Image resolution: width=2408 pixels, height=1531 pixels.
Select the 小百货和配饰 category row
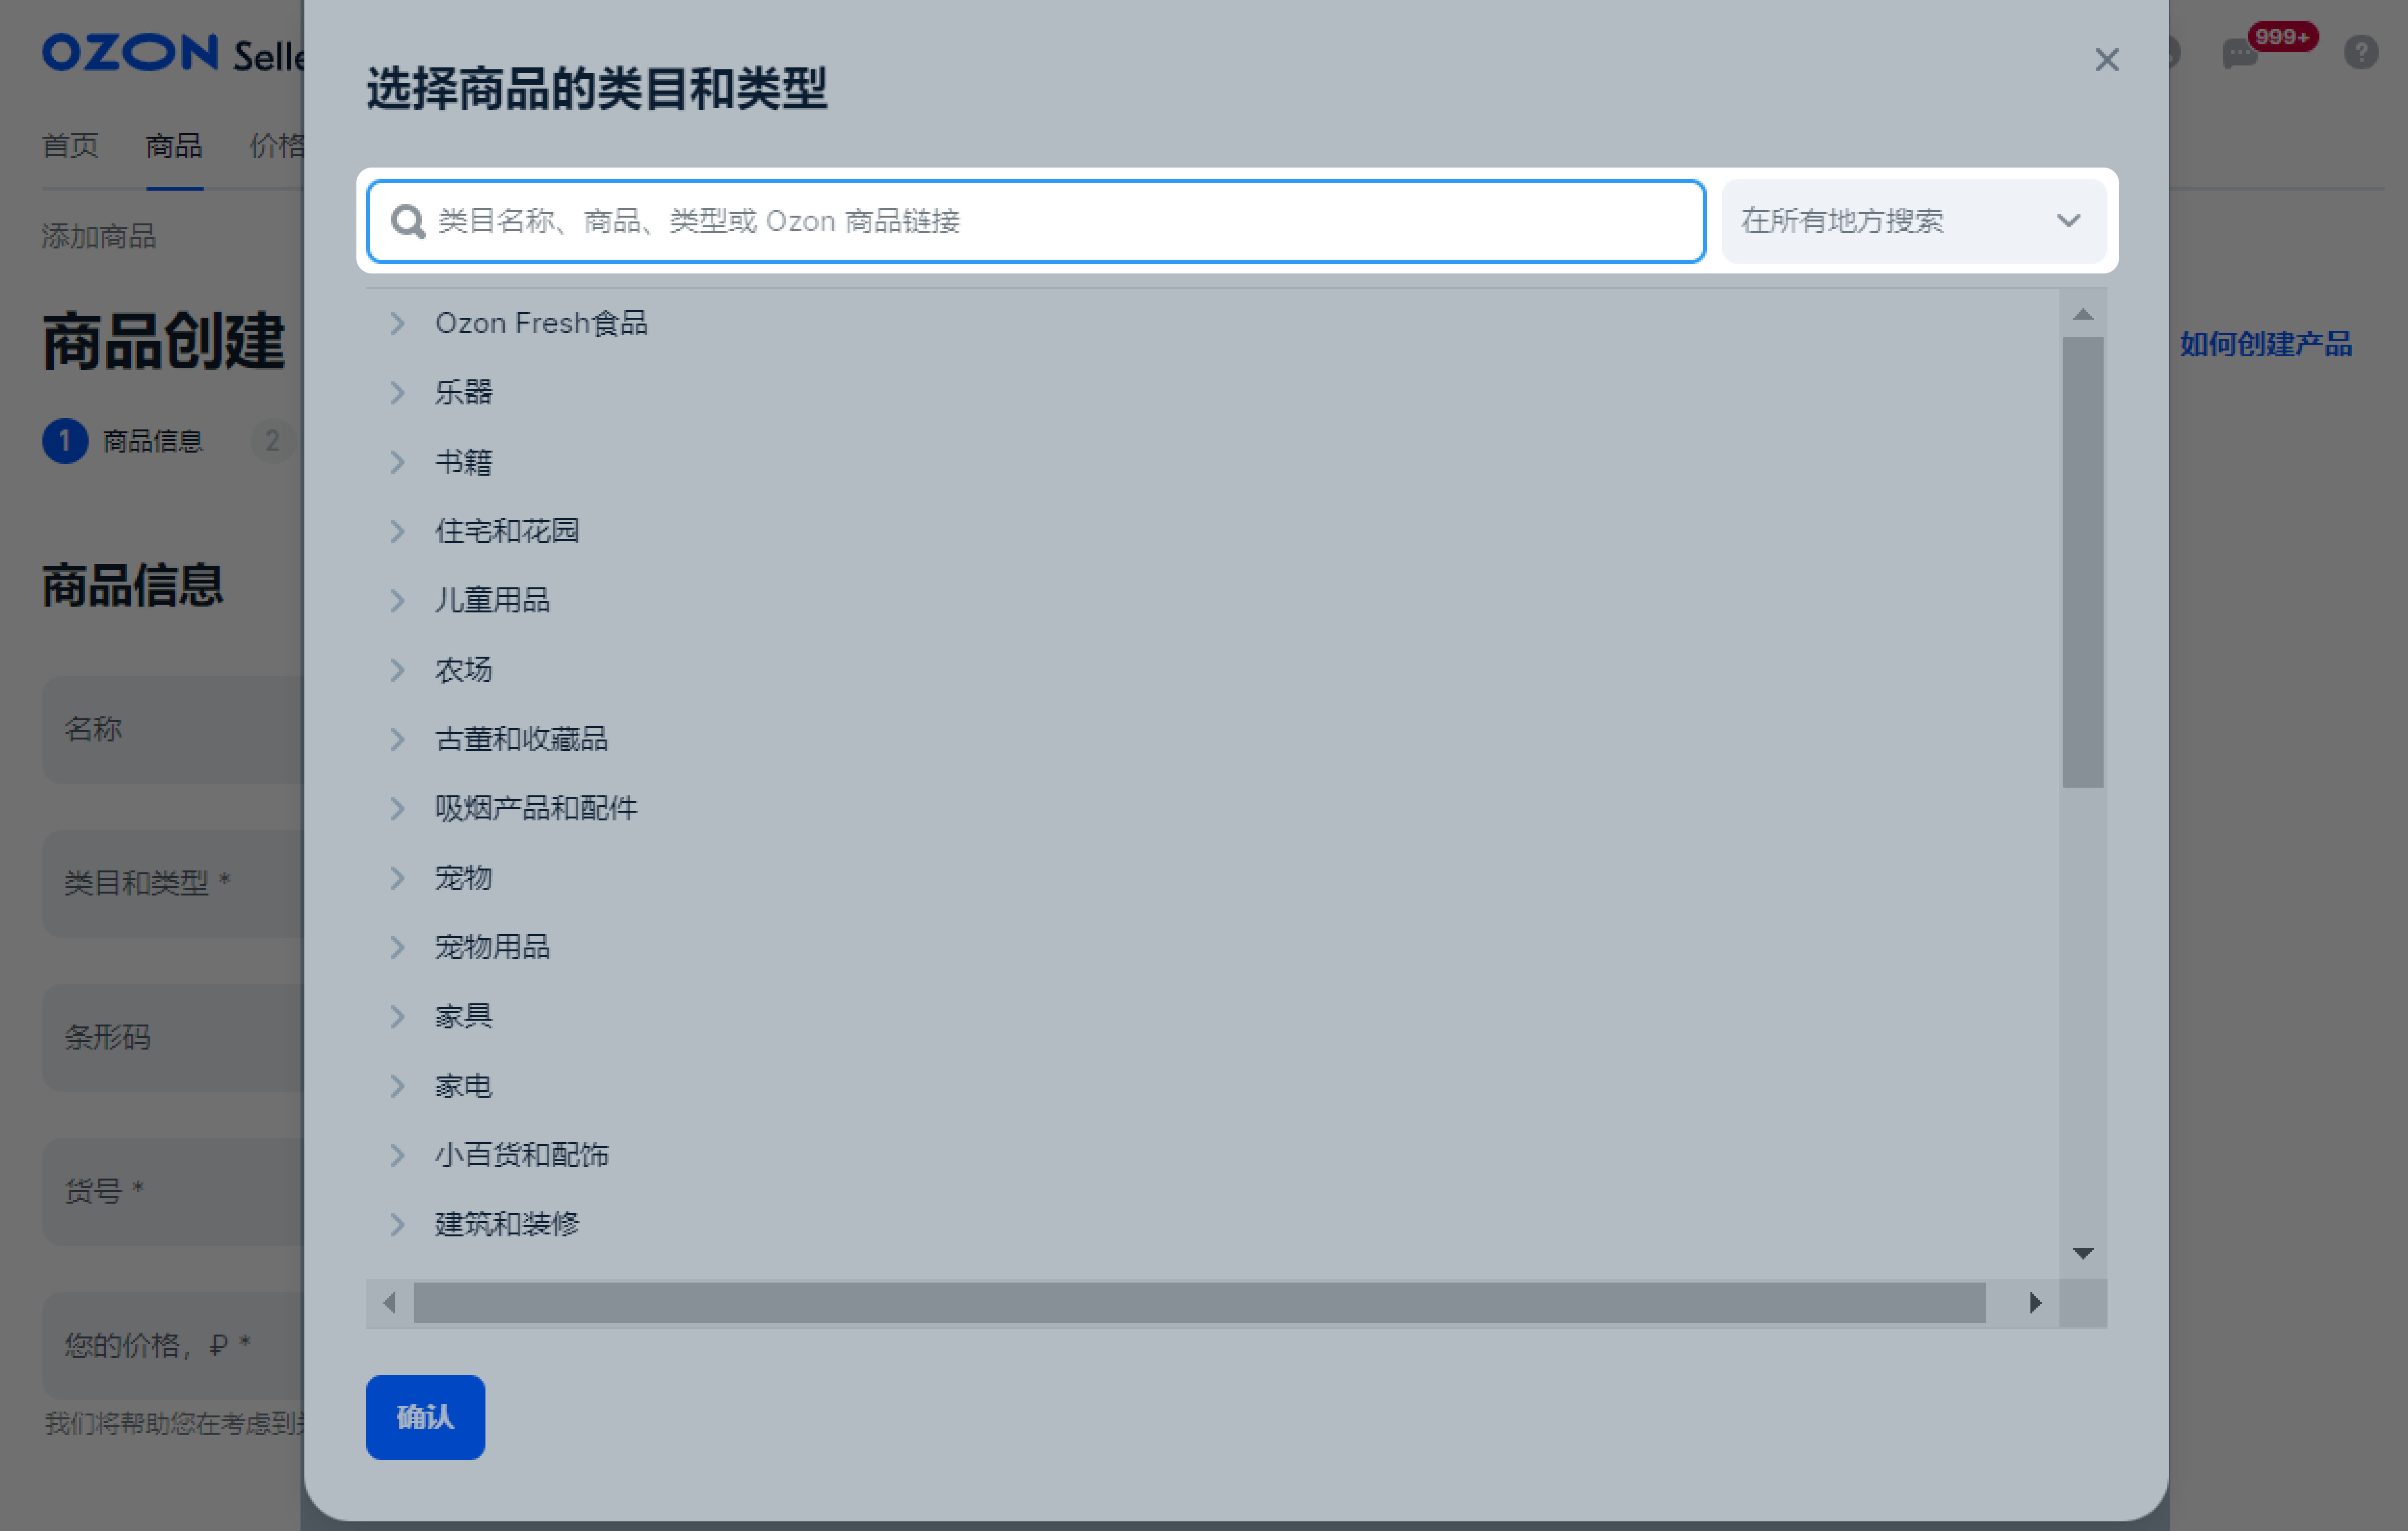click(x=1212, y=1154)
